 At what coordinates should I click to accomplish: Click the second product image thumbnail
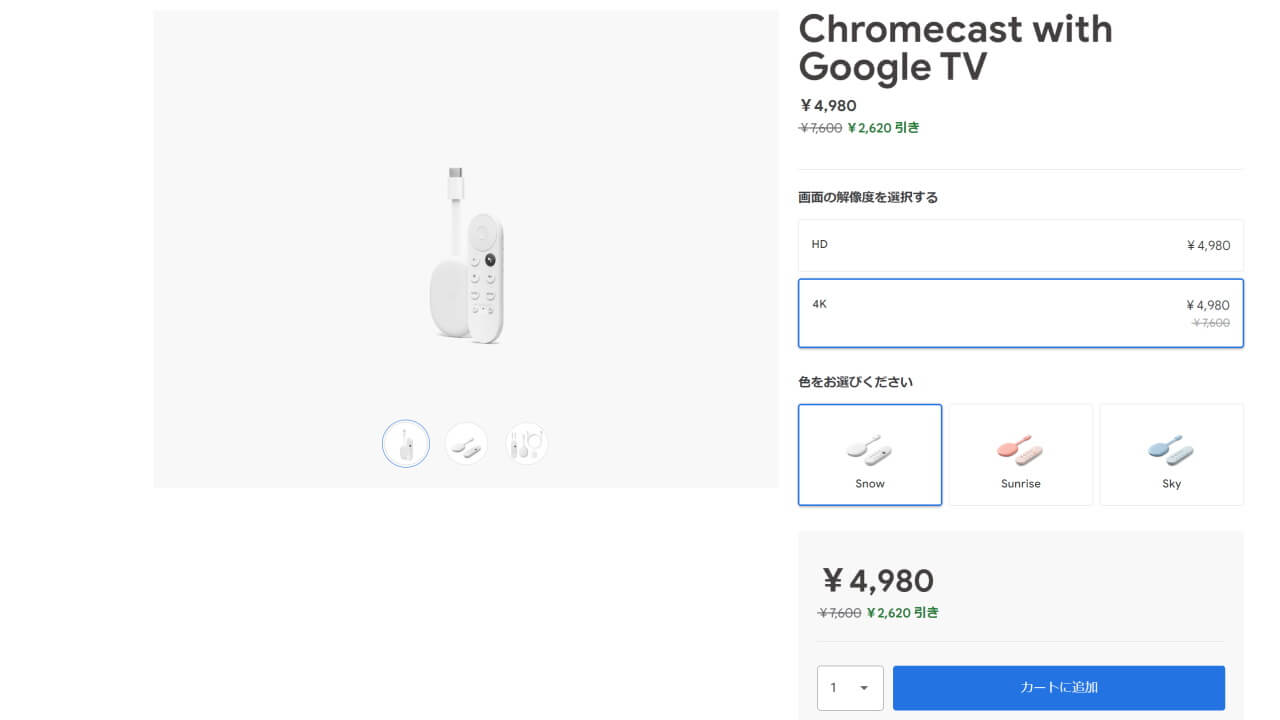click(465, 442)
